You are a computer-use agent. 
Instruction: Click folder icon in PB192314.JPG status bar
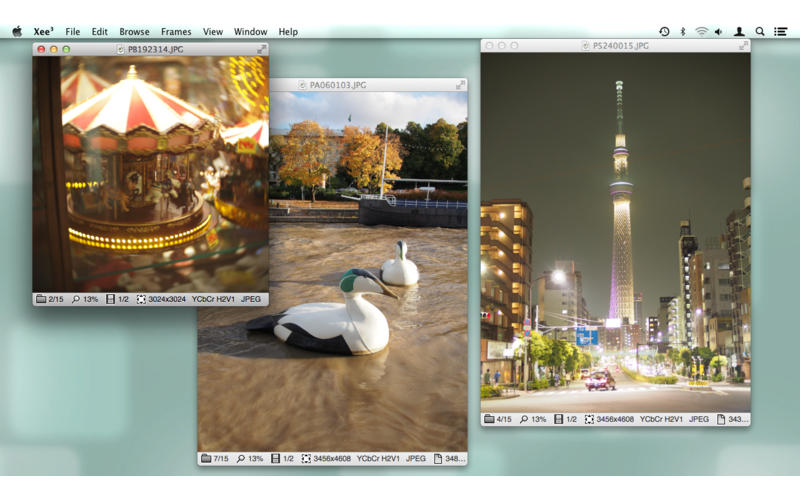(42, 299)
